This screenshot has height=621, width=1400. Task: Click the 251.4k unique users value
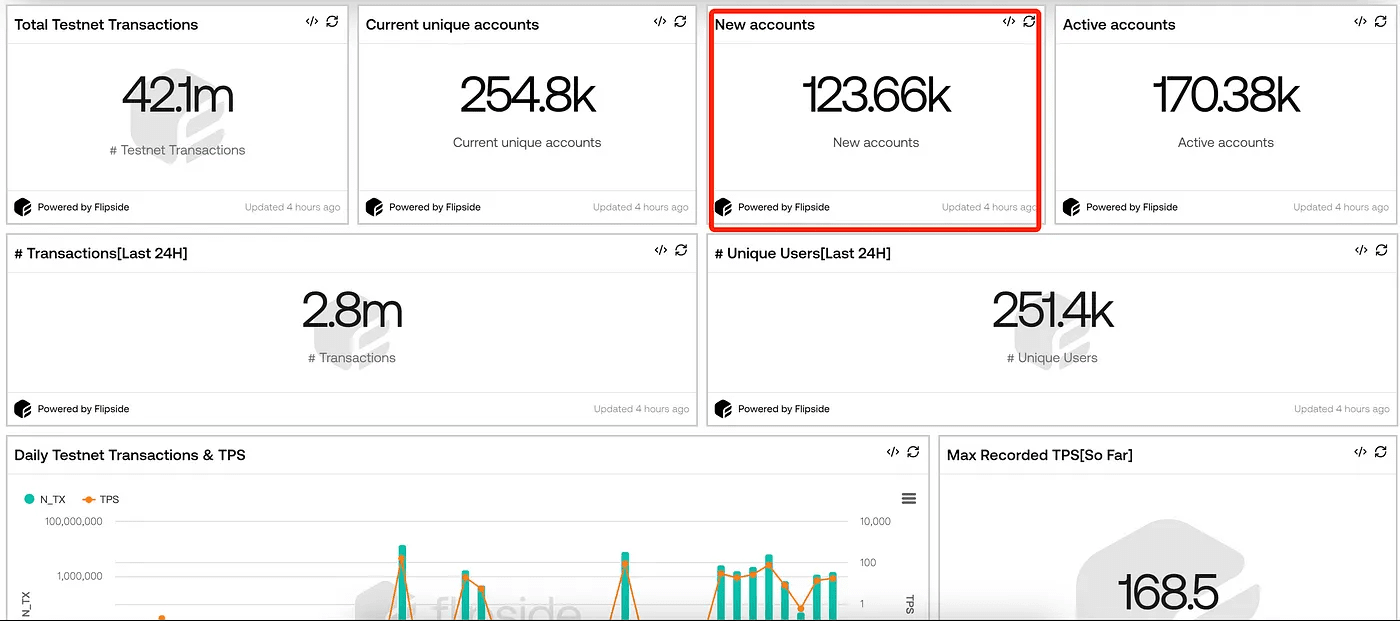pyautogui.click(x=1052, y=311)
